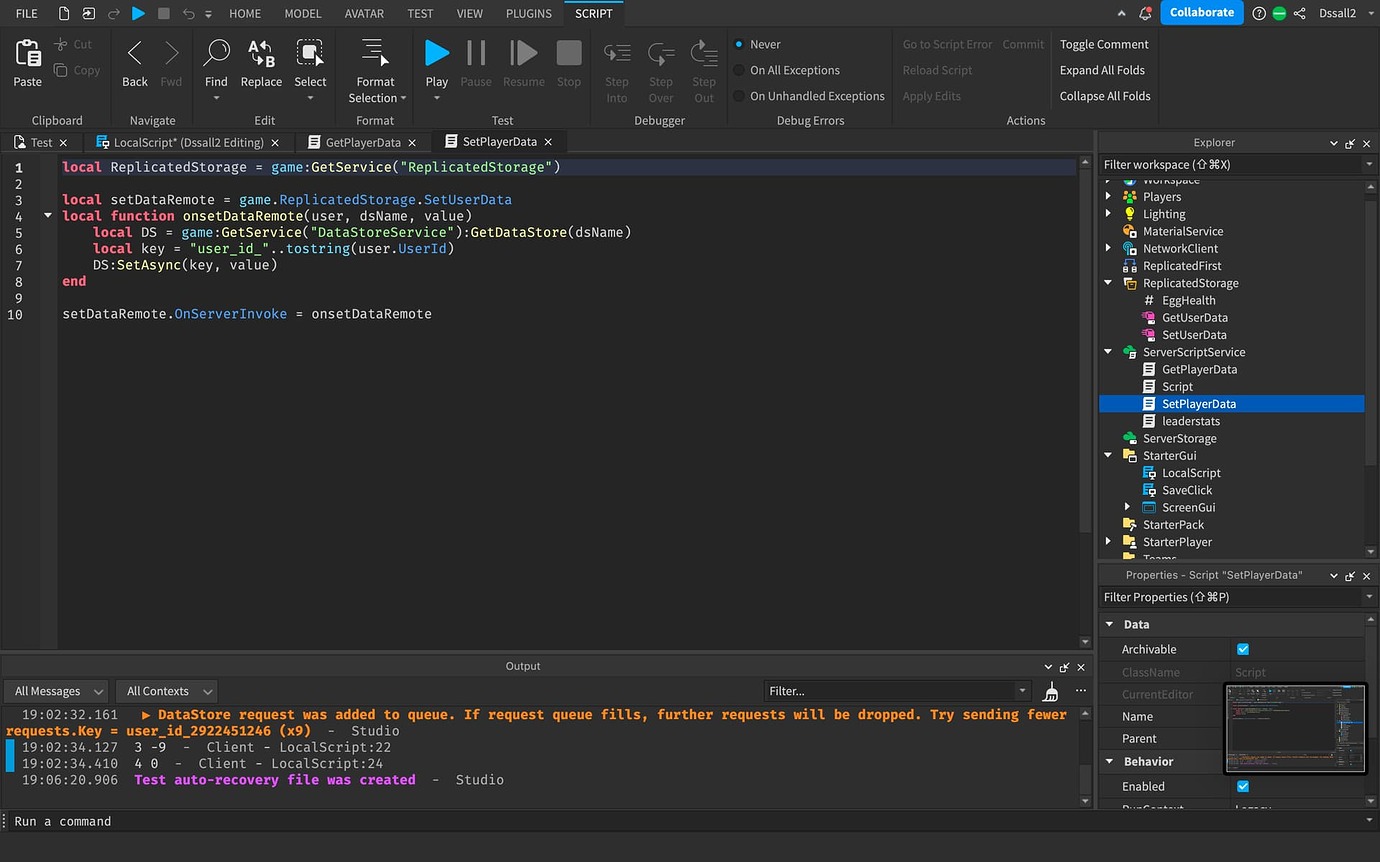Click the new file icon in title bar
This screenshot has width=1380, height=862.
click(x=64, y=14)
